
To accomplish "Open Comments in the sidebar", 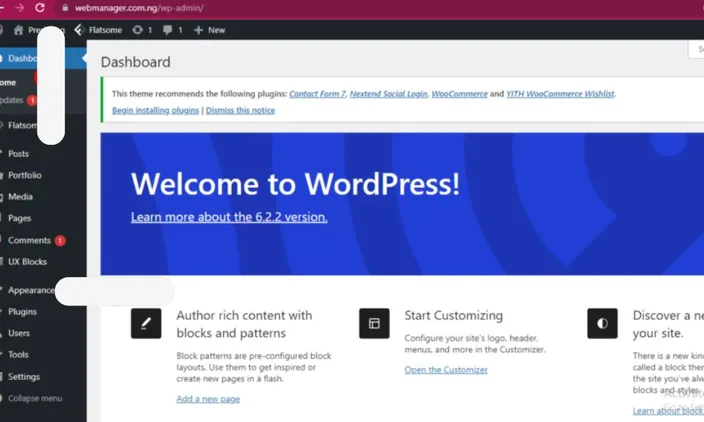I will click(x=29, y=240).
